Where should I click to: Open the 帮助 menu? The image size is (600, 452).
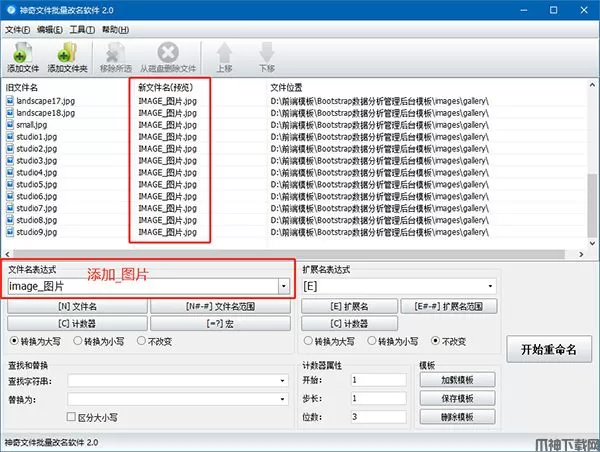(x=115, y=30)
